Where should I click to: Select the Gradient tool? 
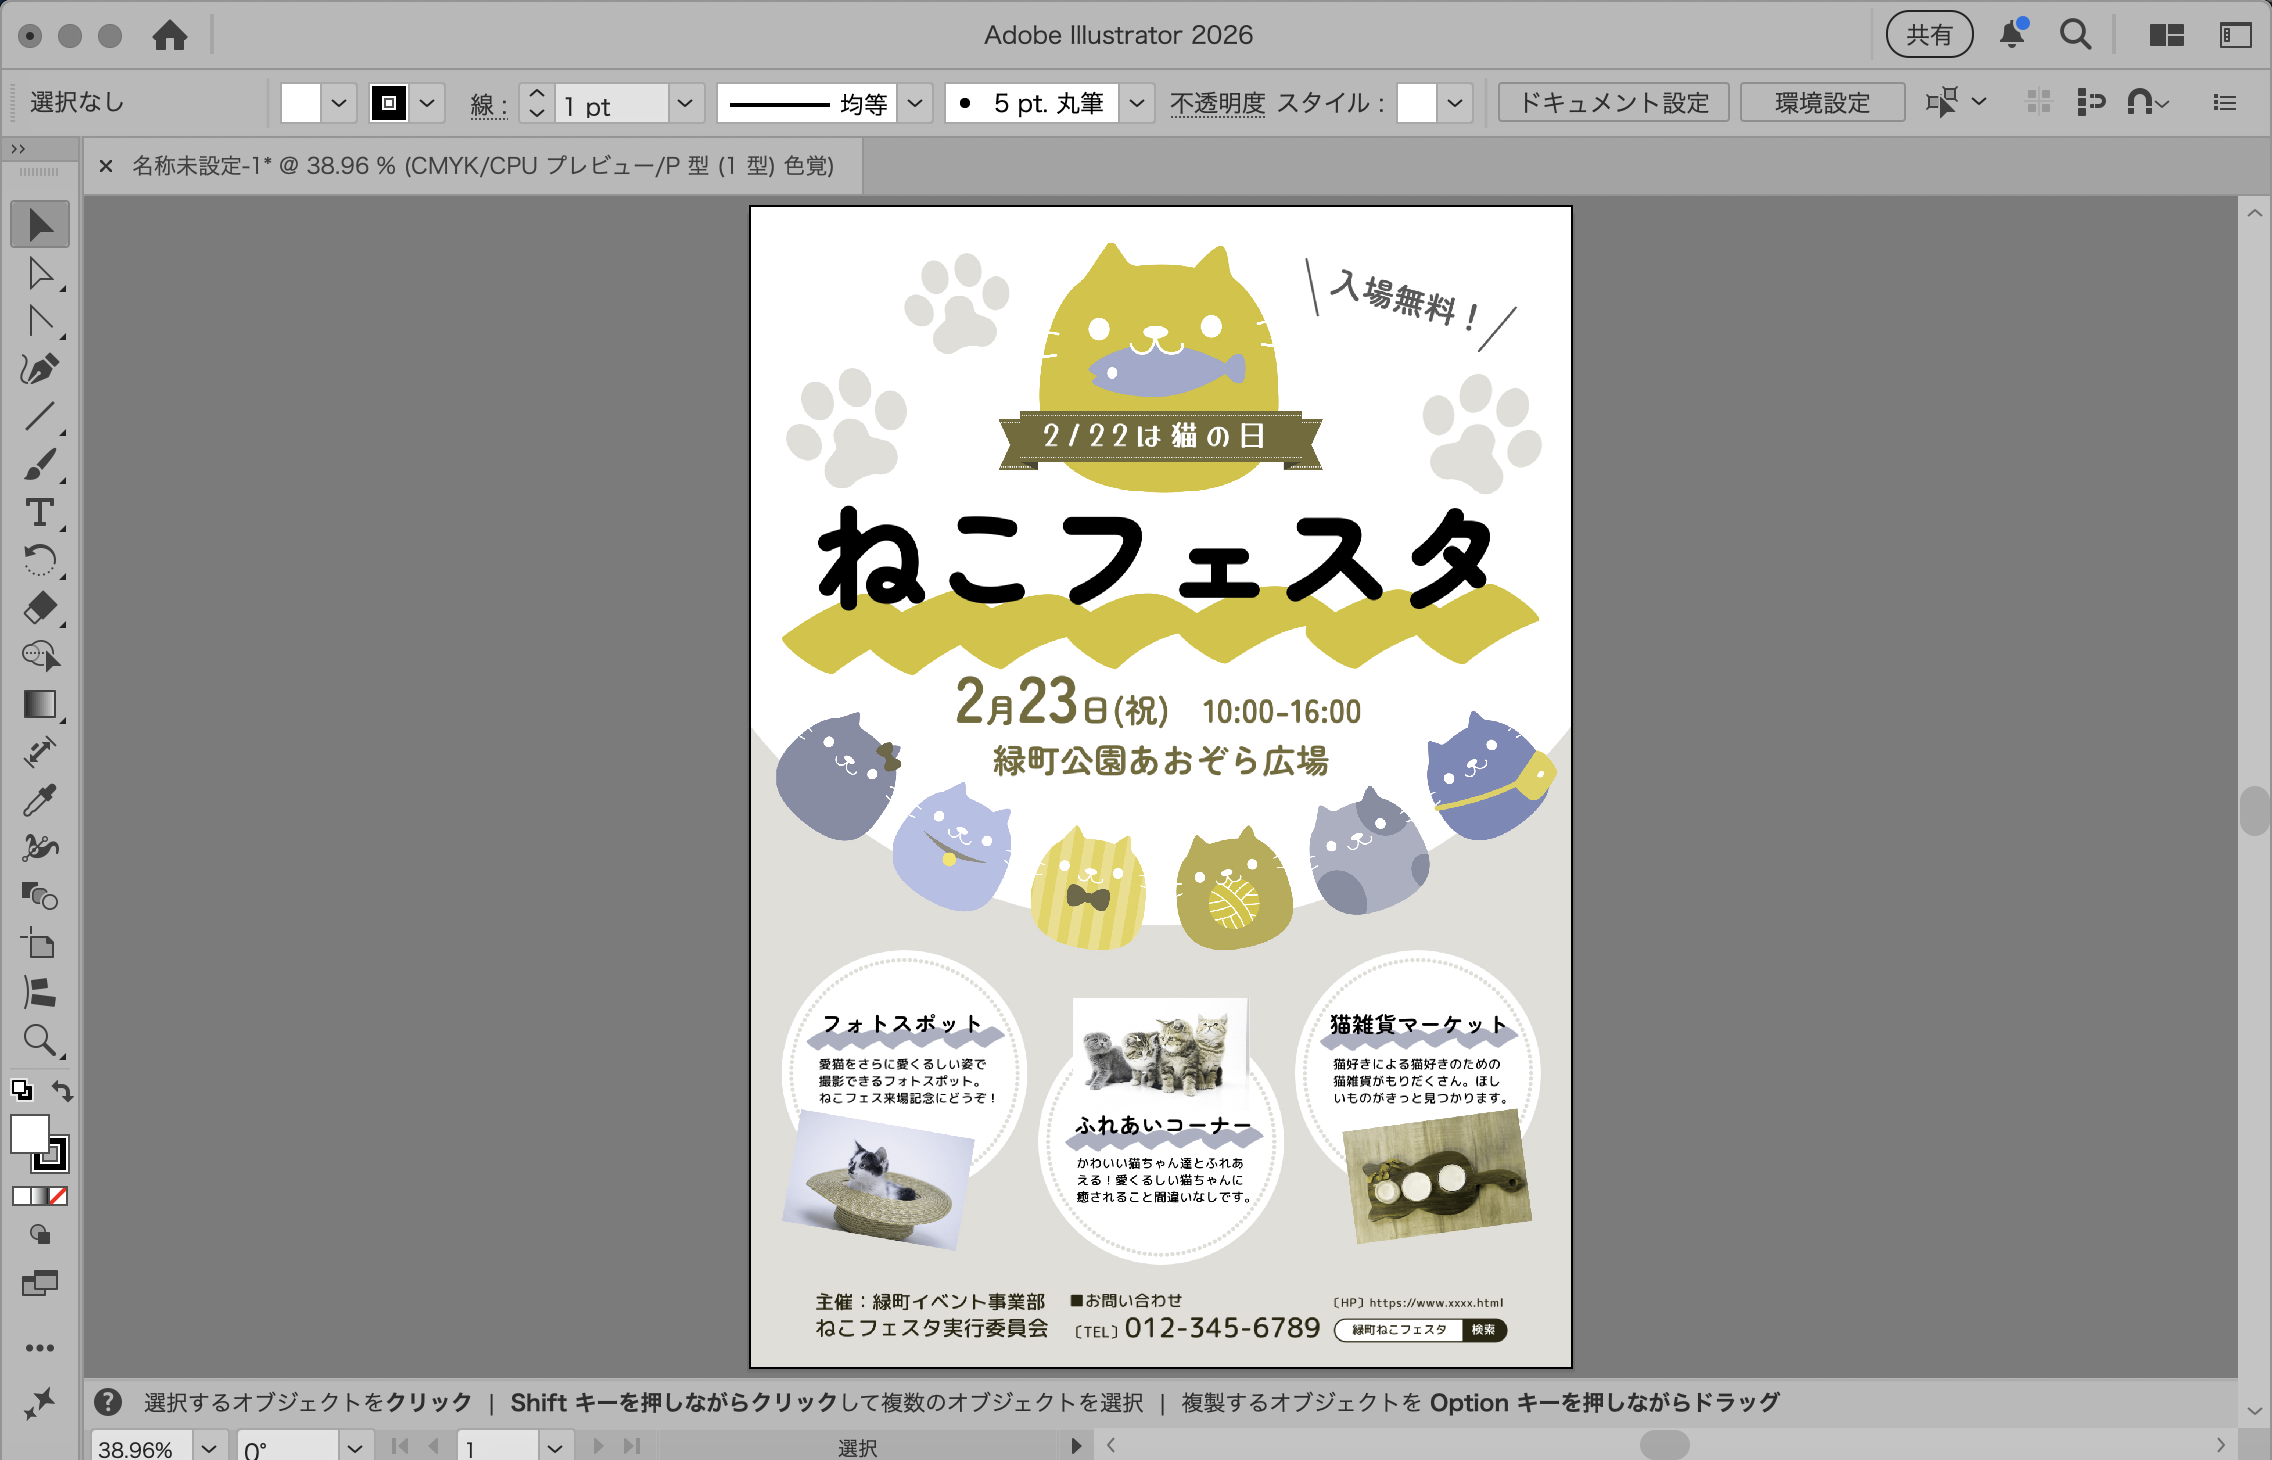click(x=40, y=704)
